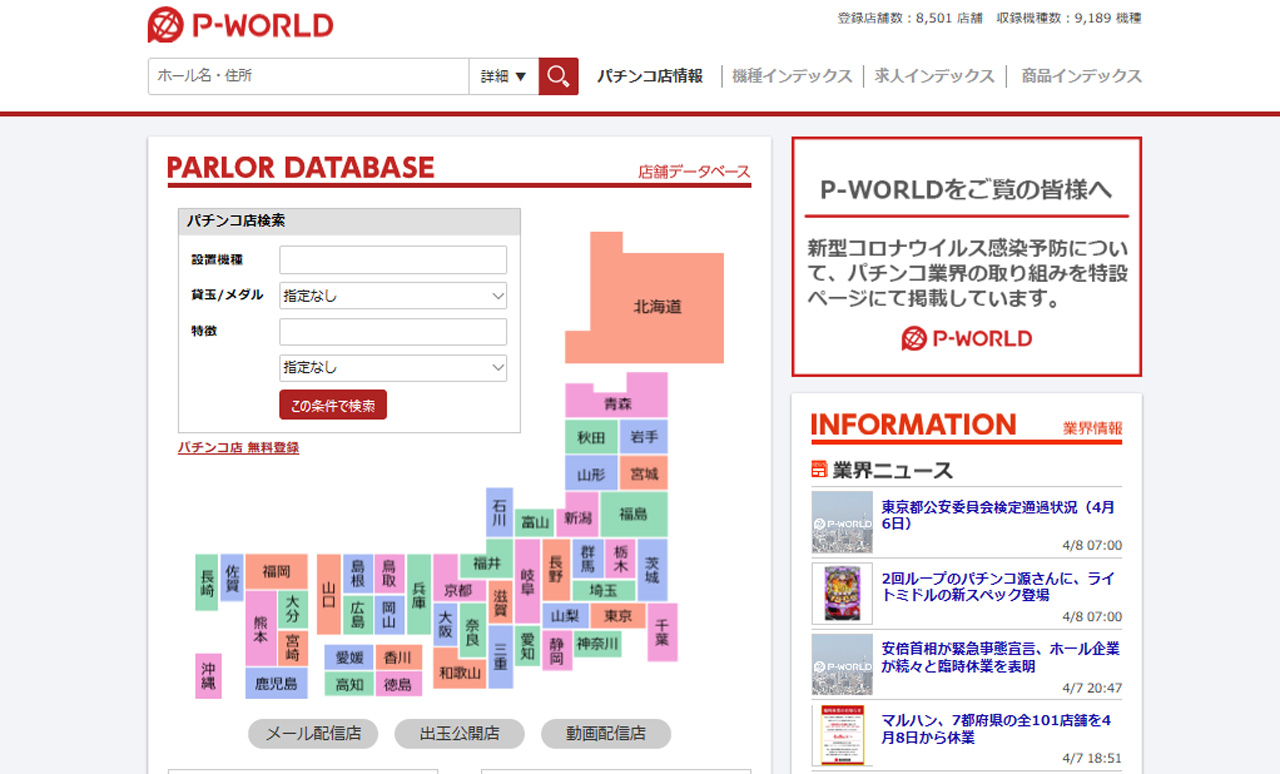
Task: Select 長野 prefecture on the map
Action: 556,570
